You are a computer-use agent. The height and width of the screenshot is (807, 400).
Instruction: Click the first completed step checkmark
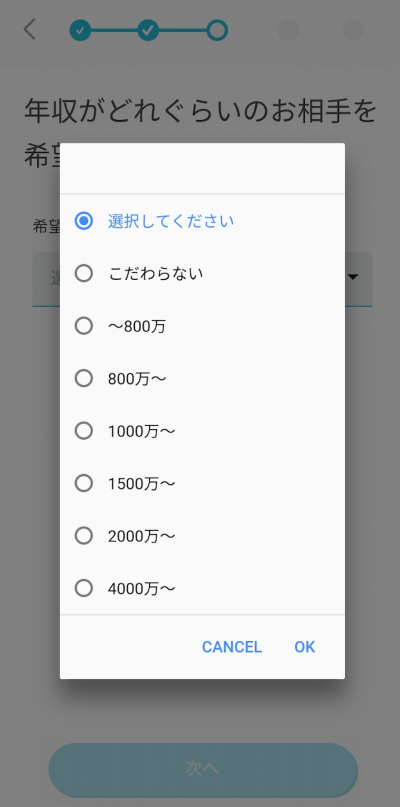(x=80, y=30)
